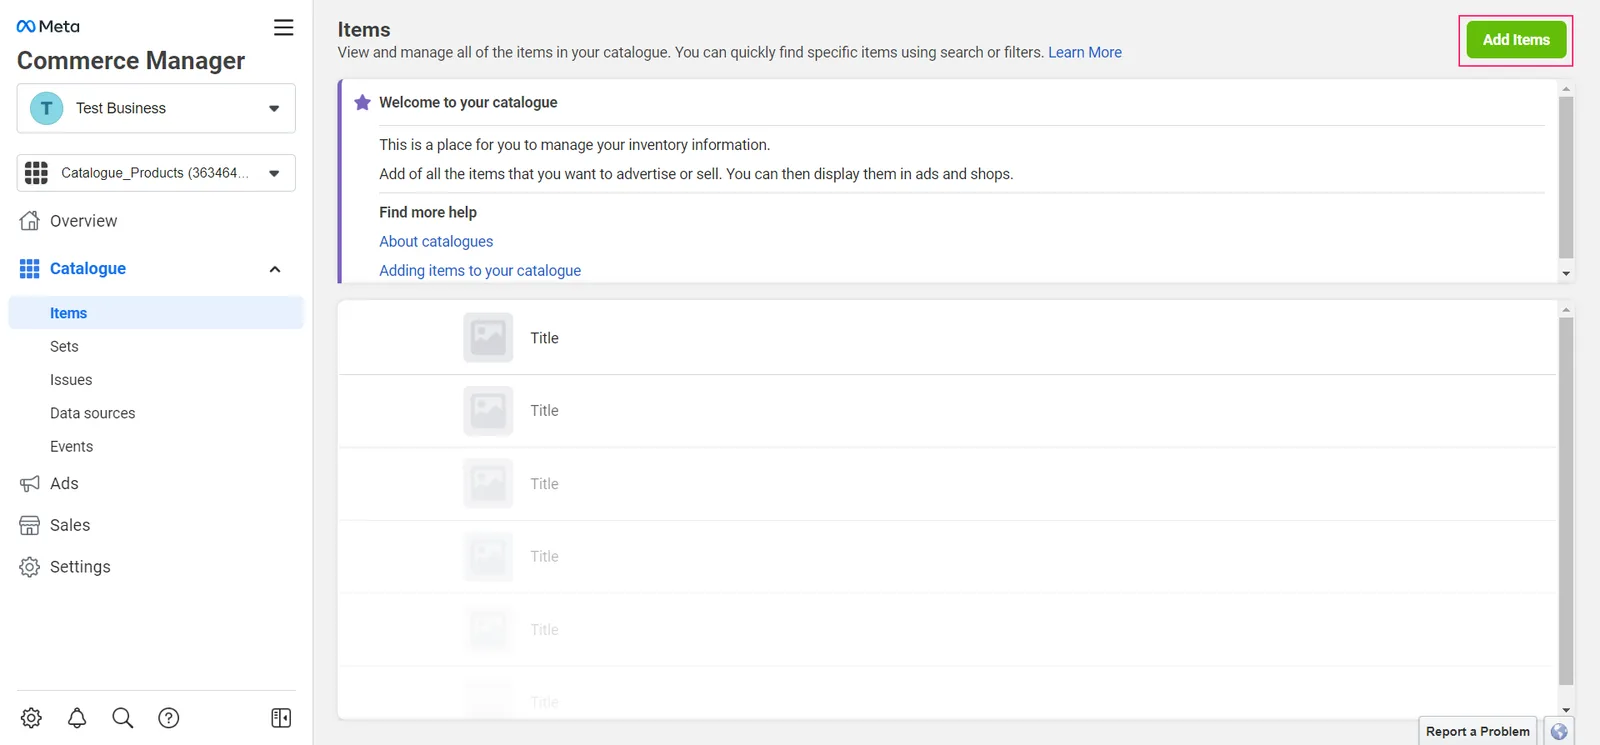Open Data sources in the sidebar
Screen dimensions: 1600x745
92,413
